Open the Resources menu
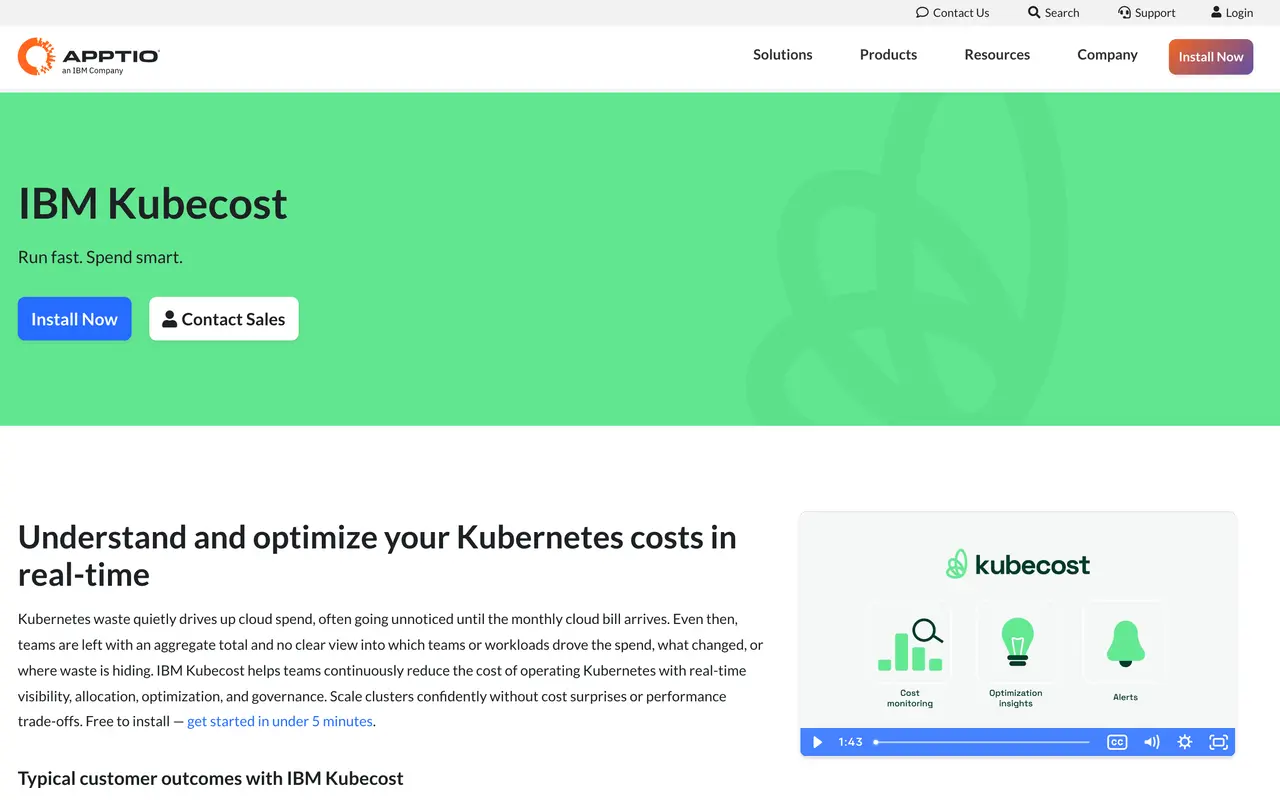Image resolution: width=1280 pixels, height=800 pixels. [997, 55]
